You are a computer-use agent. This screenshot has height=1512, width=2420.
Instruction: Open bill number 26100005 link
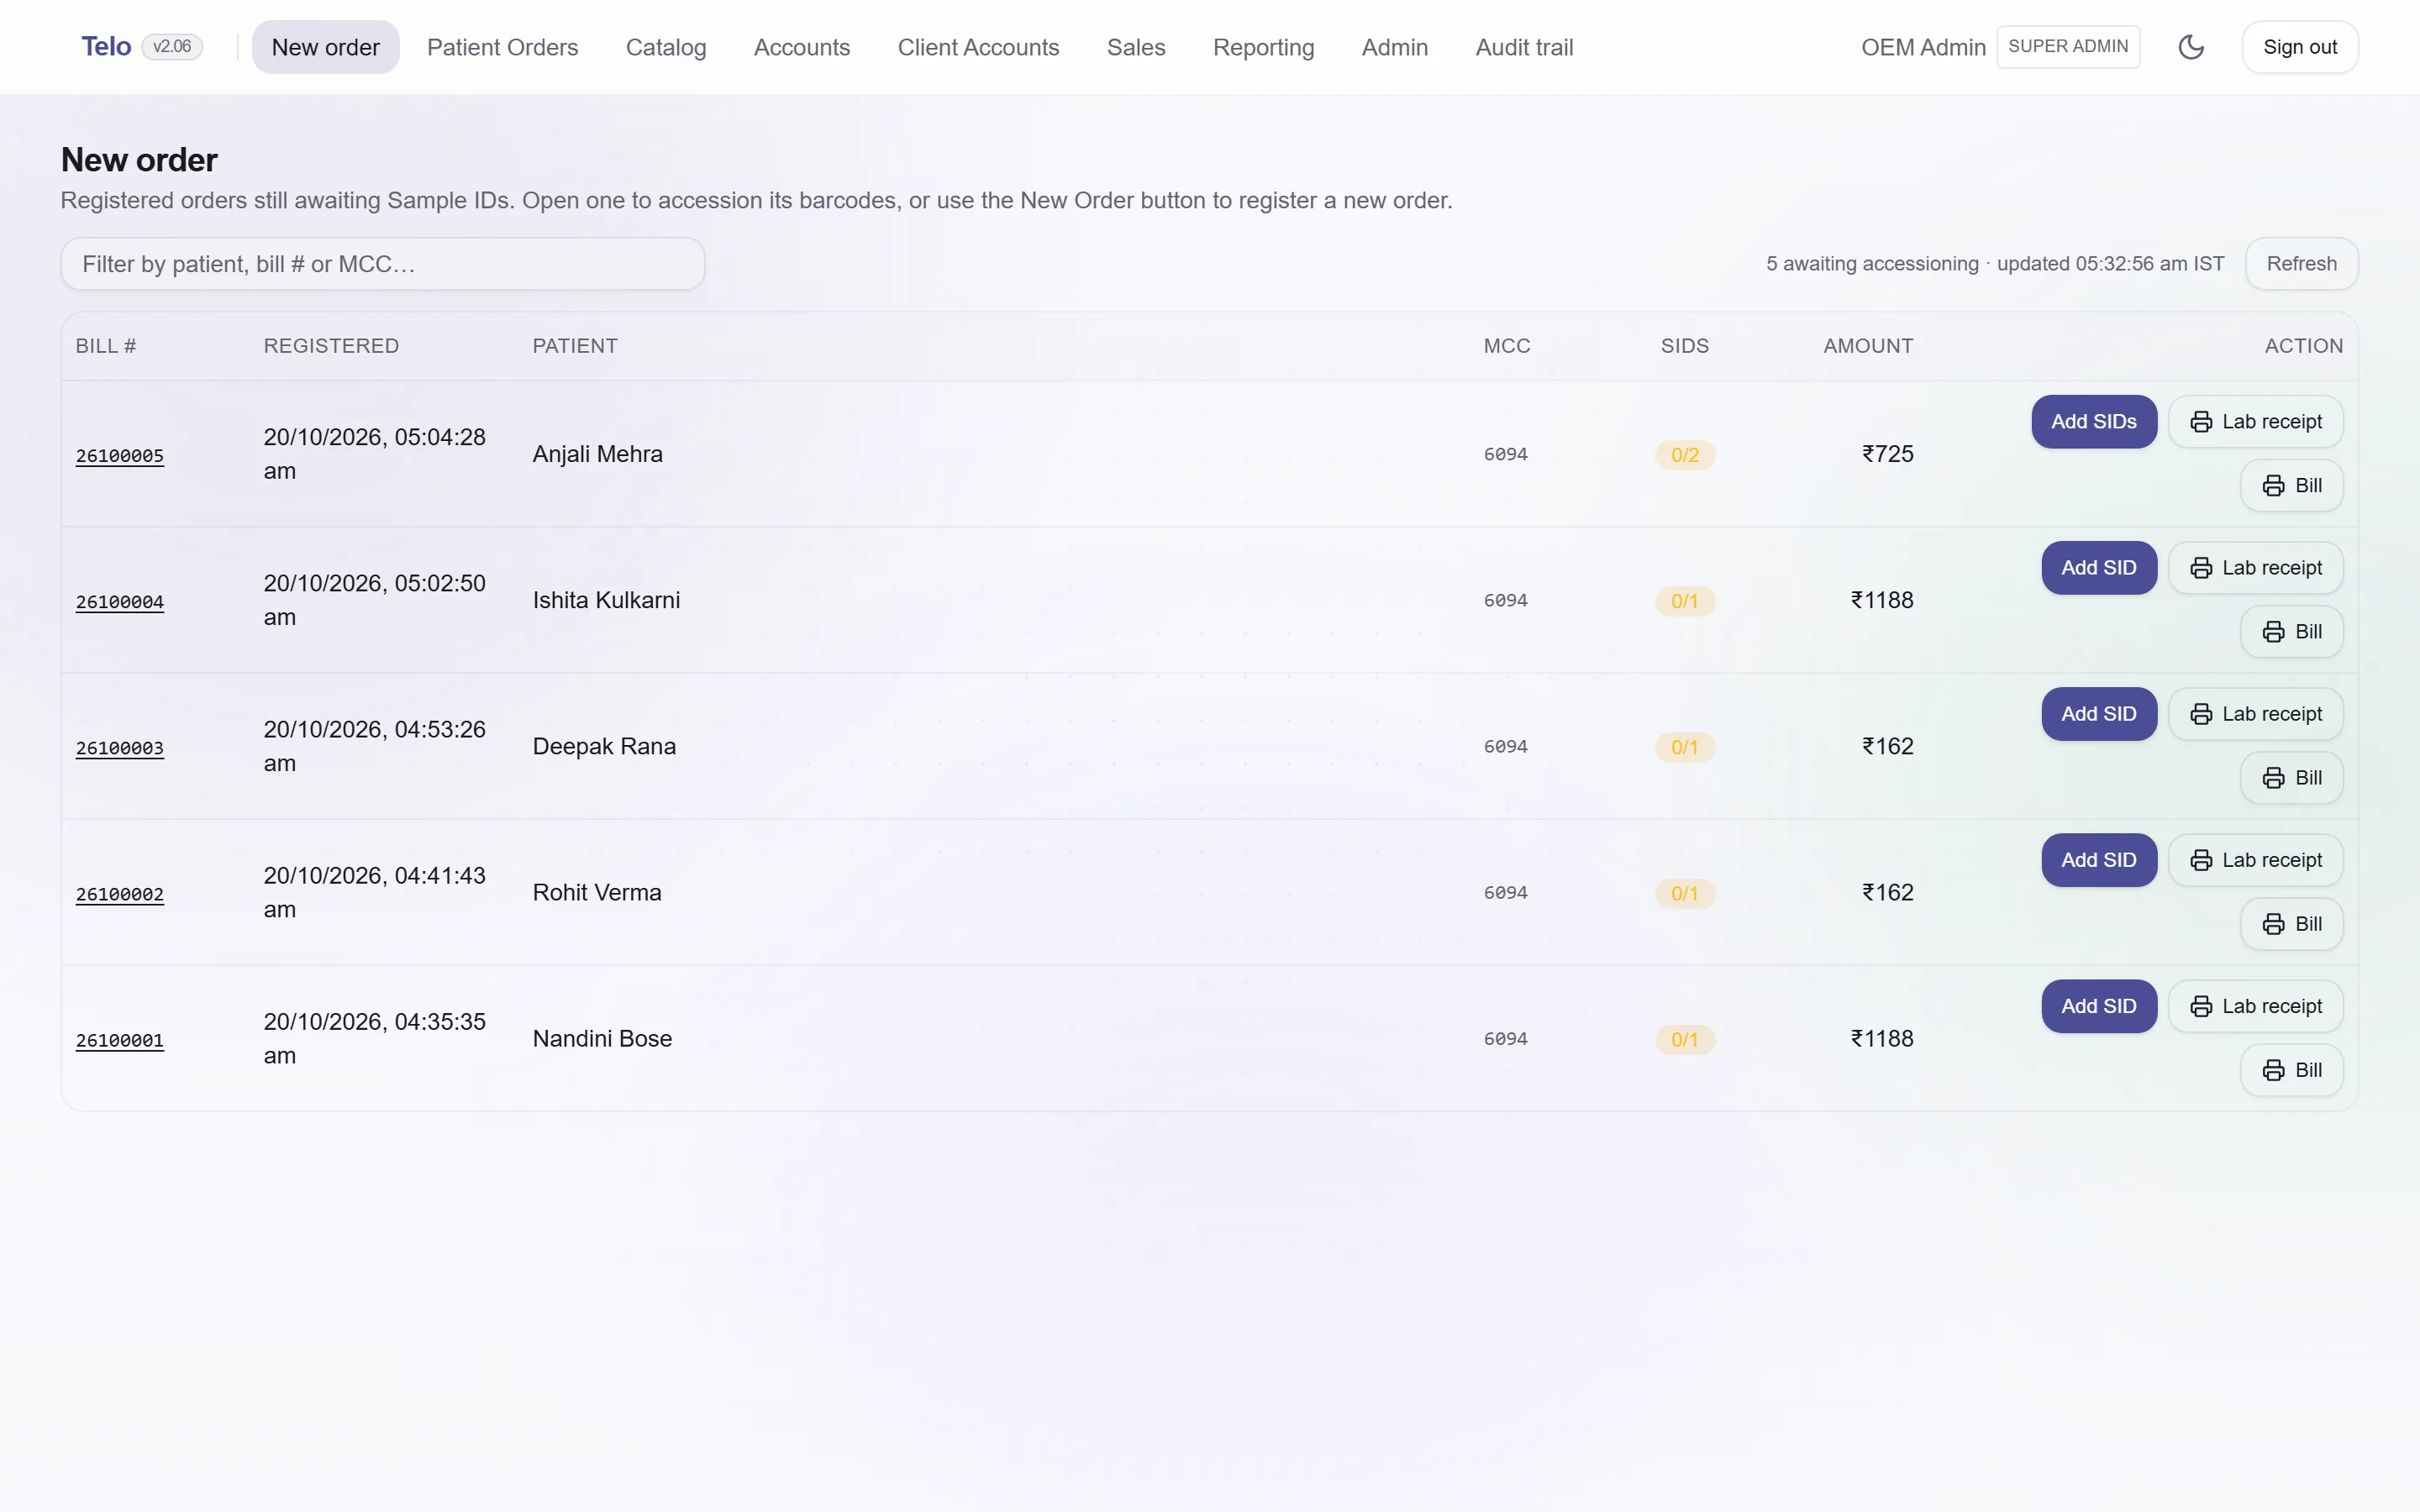tap(120, 456)
